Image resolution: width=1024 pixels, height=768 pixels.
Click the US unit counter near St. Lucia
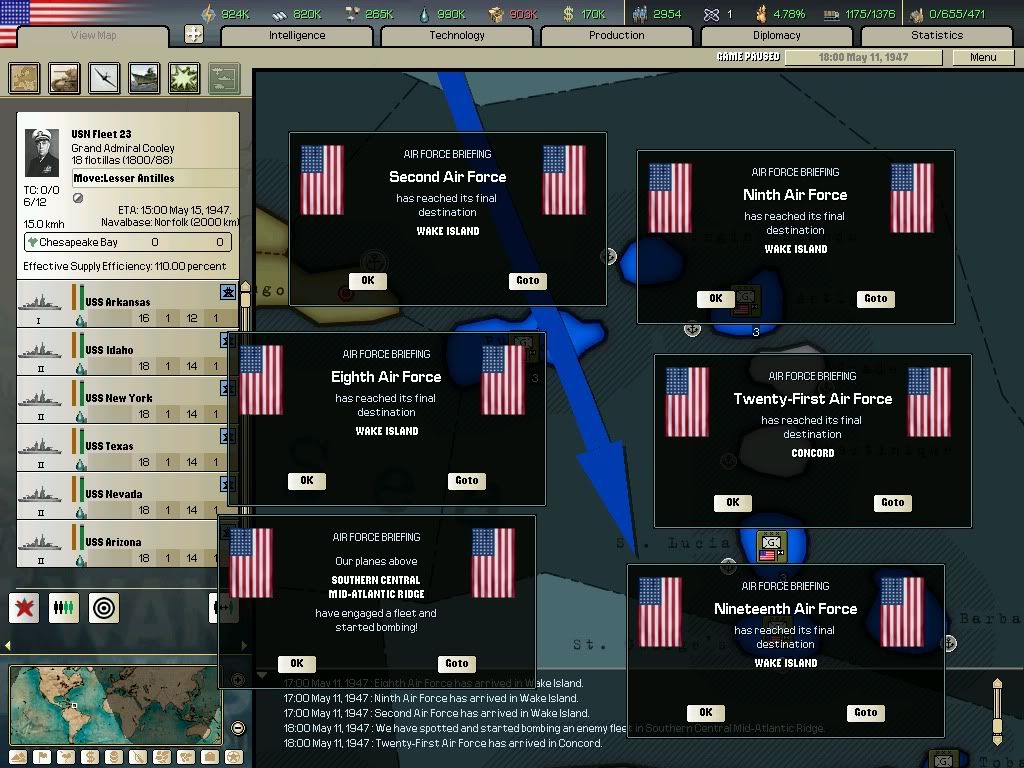771,547
